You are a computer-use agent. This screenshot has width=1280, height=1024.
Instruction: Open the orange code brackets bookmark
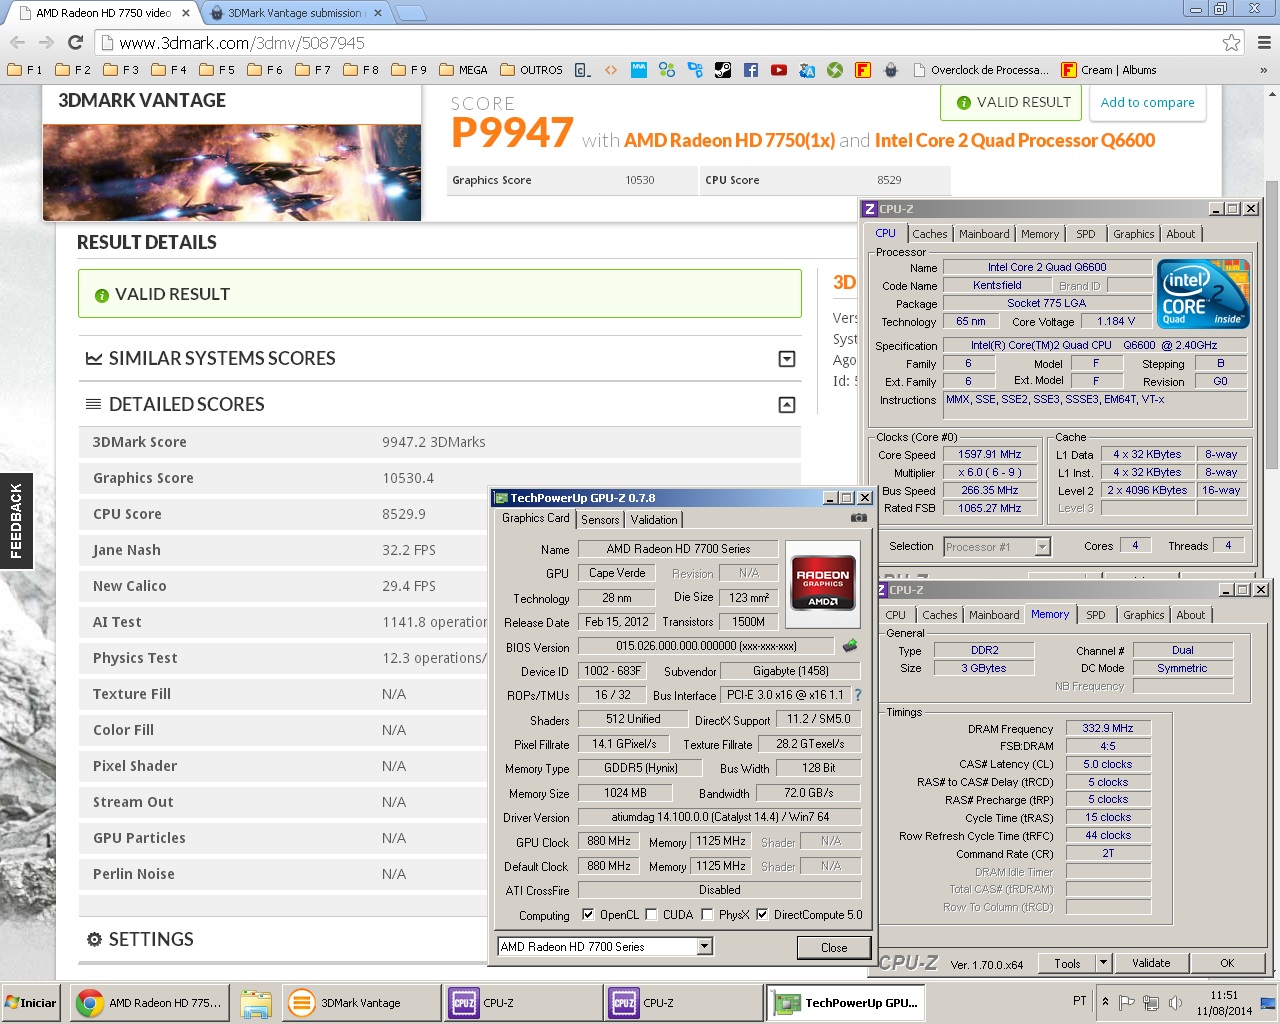(611, 70)
